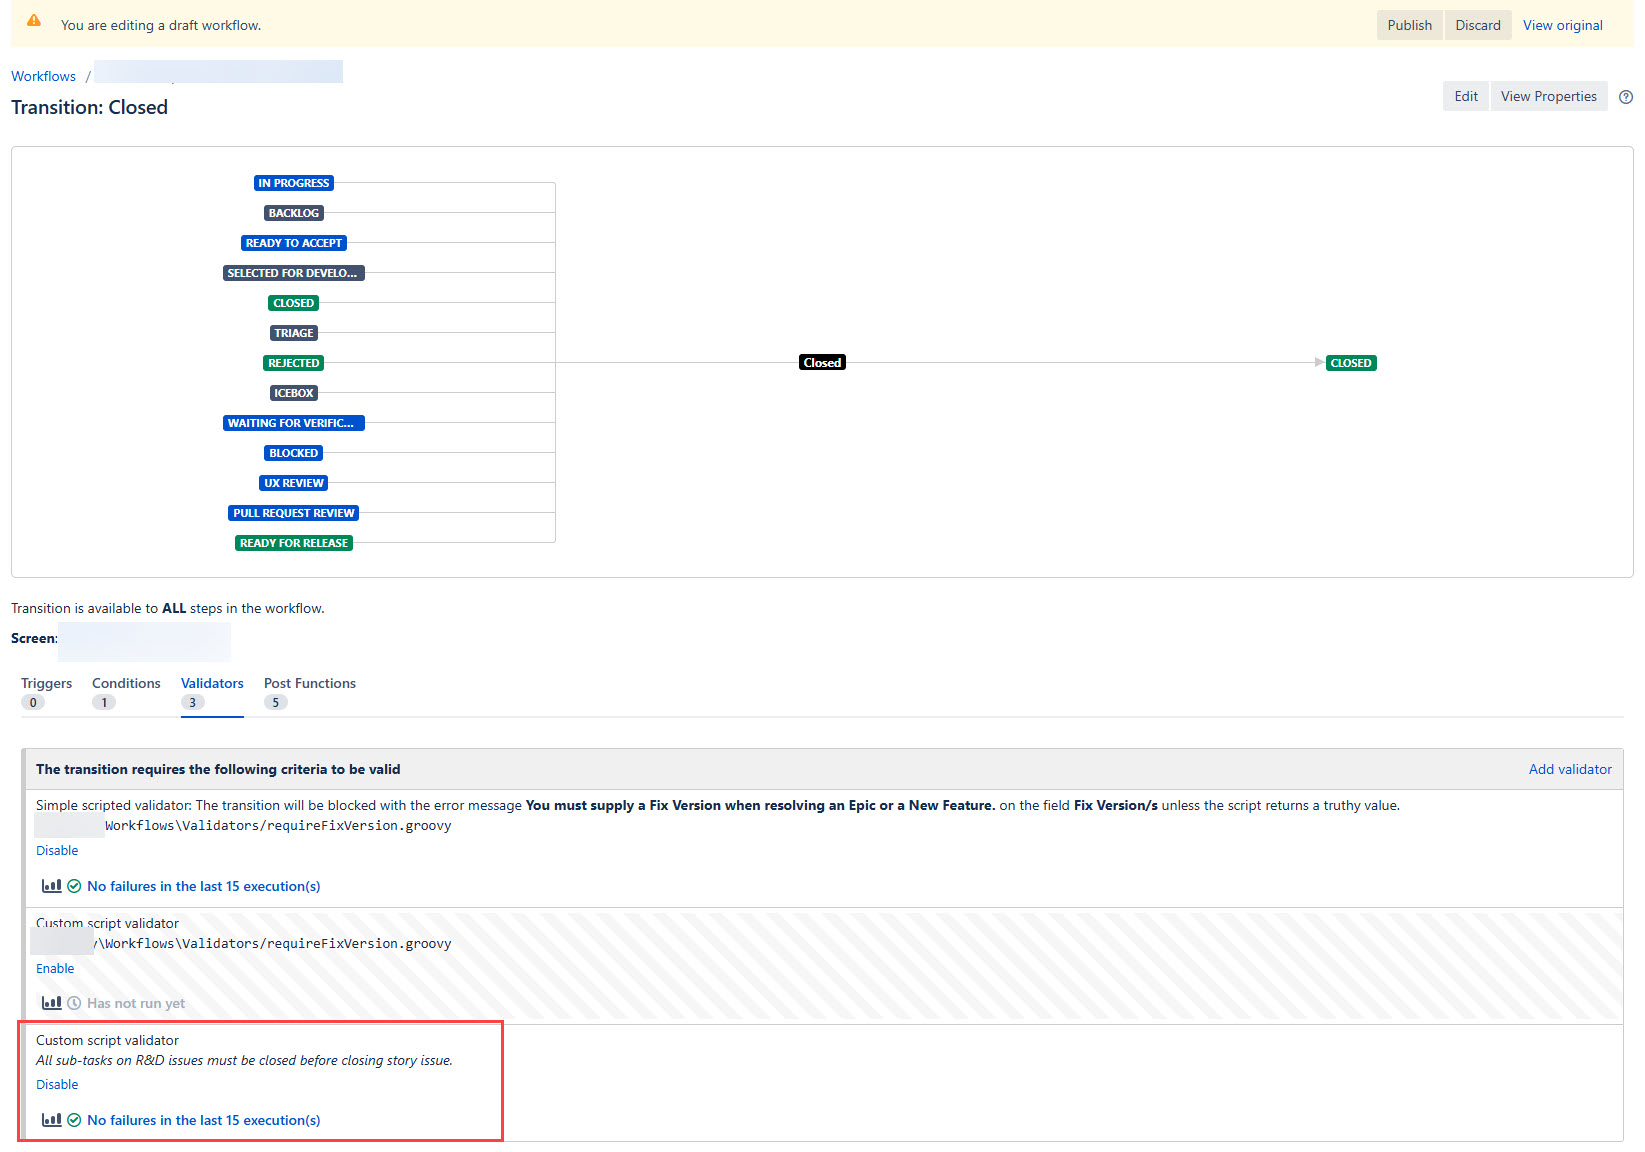This screenshot has width=1645, height=1152.
Task: Discard the draft workflow
Action: (1477, 25)
